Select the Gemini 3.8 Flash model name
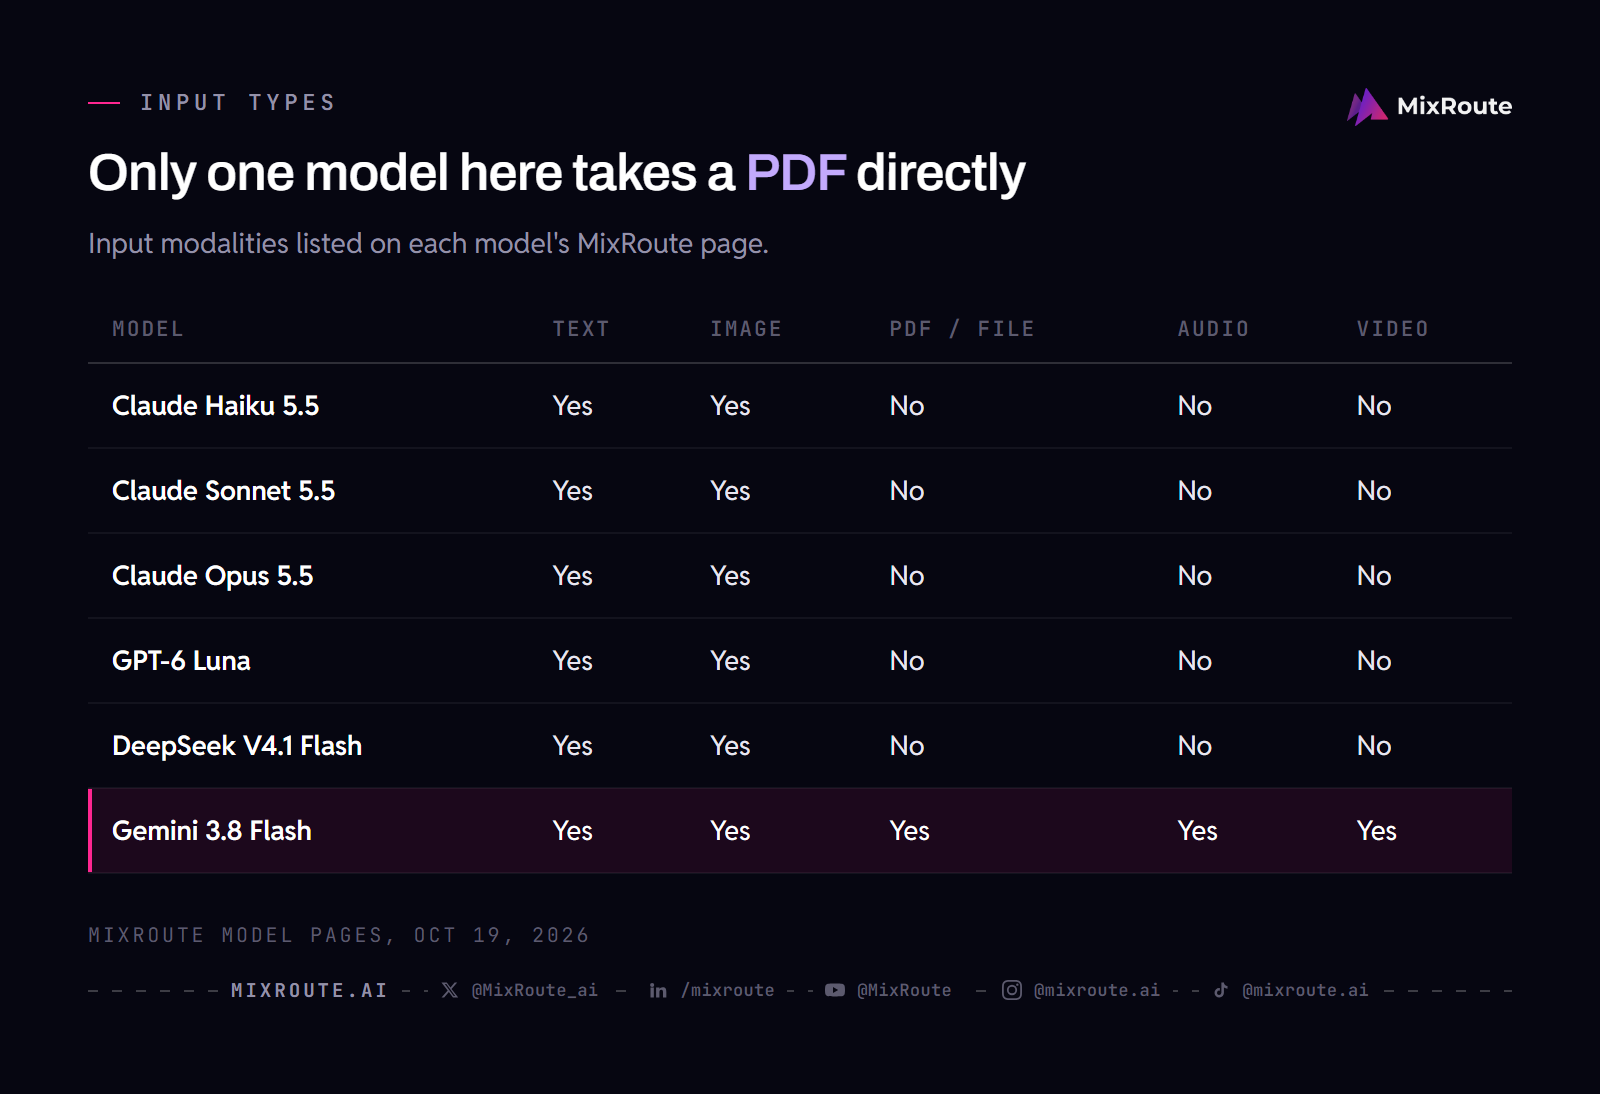 point(212,831)
